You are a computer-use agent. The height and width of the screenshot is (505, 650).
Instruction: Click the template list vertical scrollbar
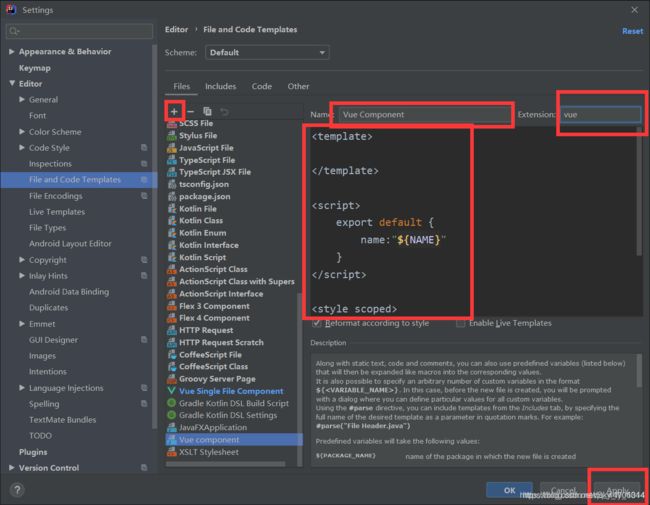click(x=299, y=379)
